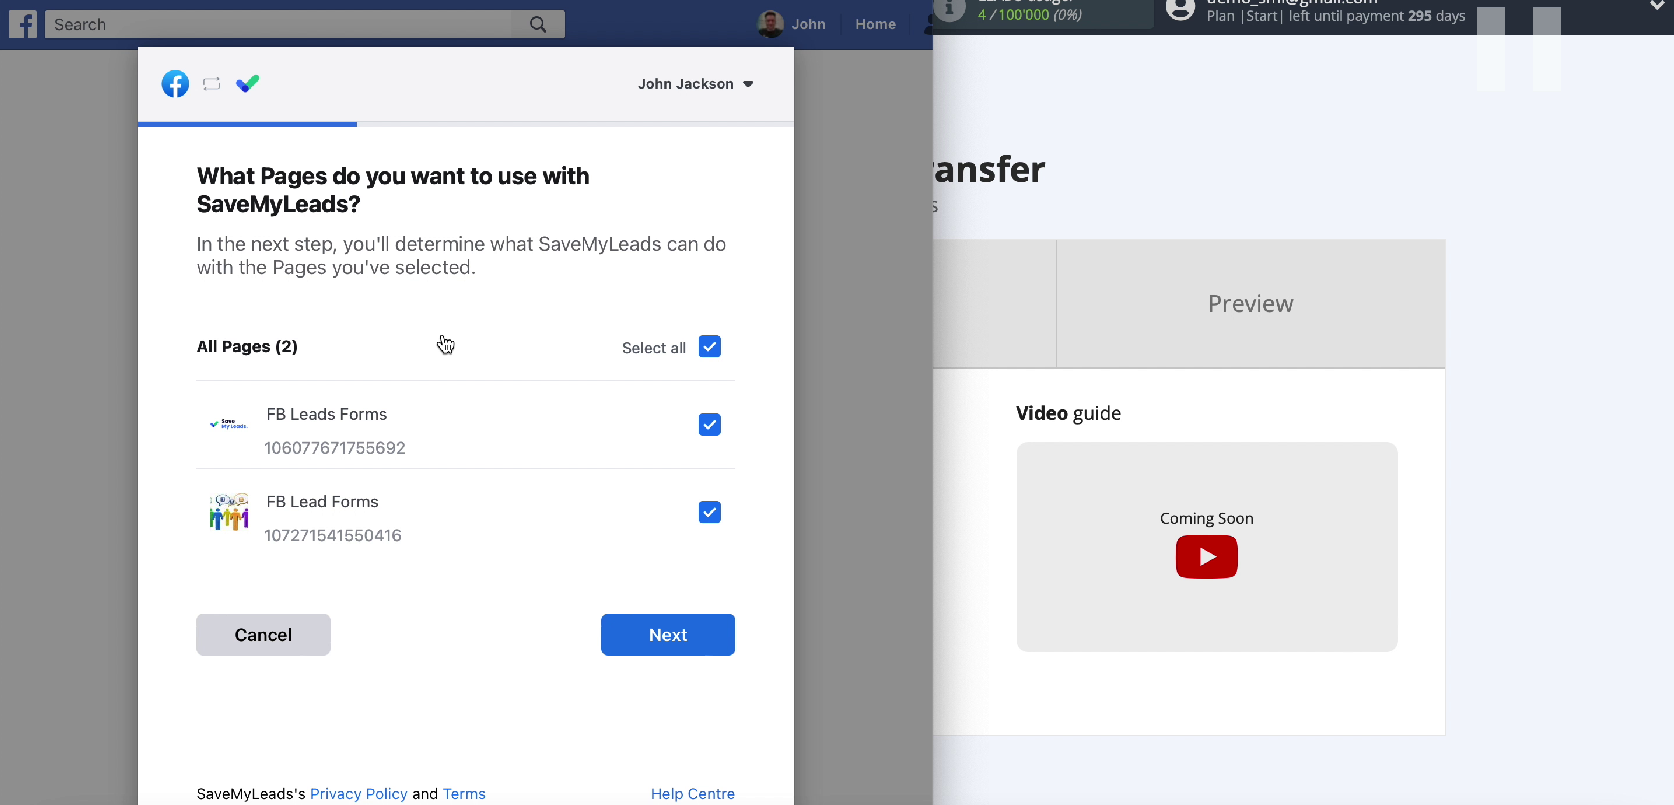Open the Help Centre link

pos(693,794)
